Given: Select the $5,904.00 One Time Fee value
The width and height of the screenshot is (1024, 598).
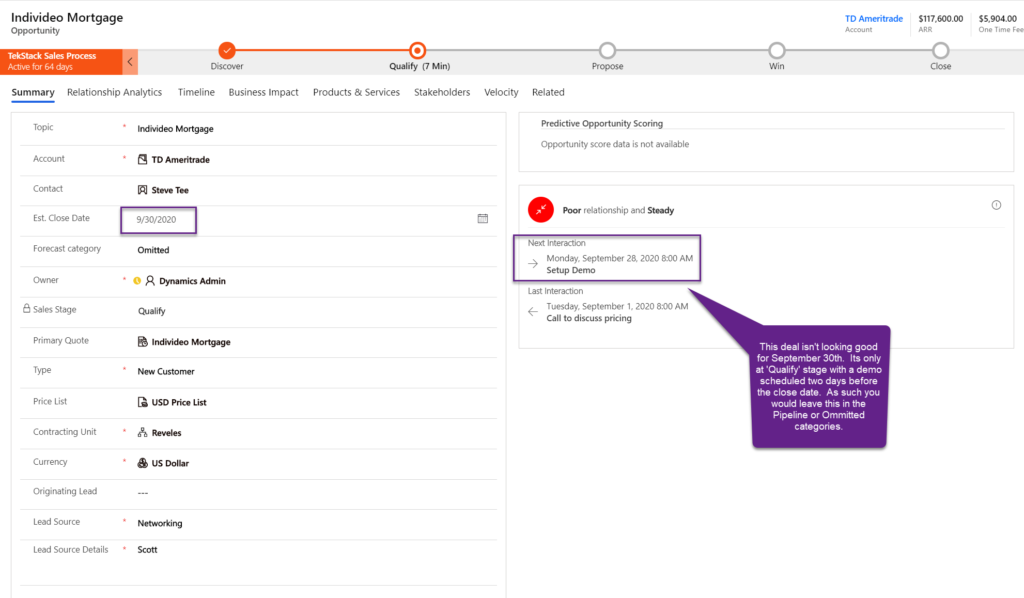Looking at the screenshot, I should 997,18.
